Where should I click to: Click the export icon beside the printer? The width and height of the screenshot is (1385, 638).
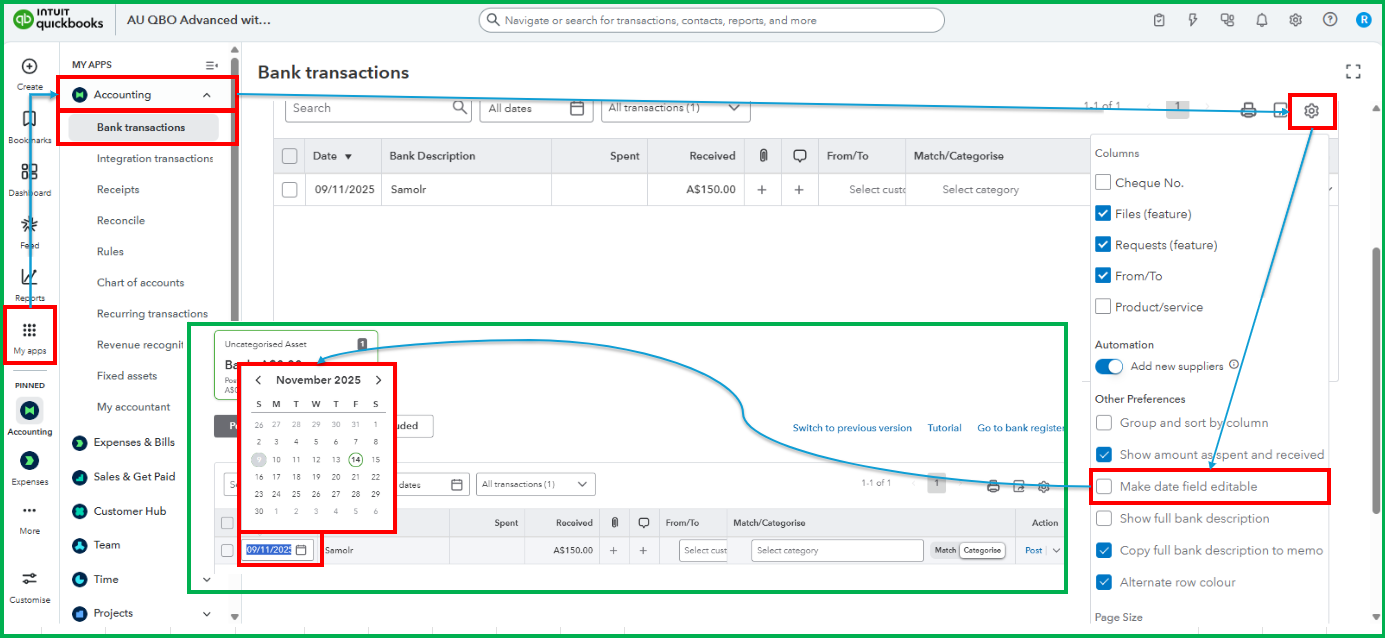coord(1280,111)
